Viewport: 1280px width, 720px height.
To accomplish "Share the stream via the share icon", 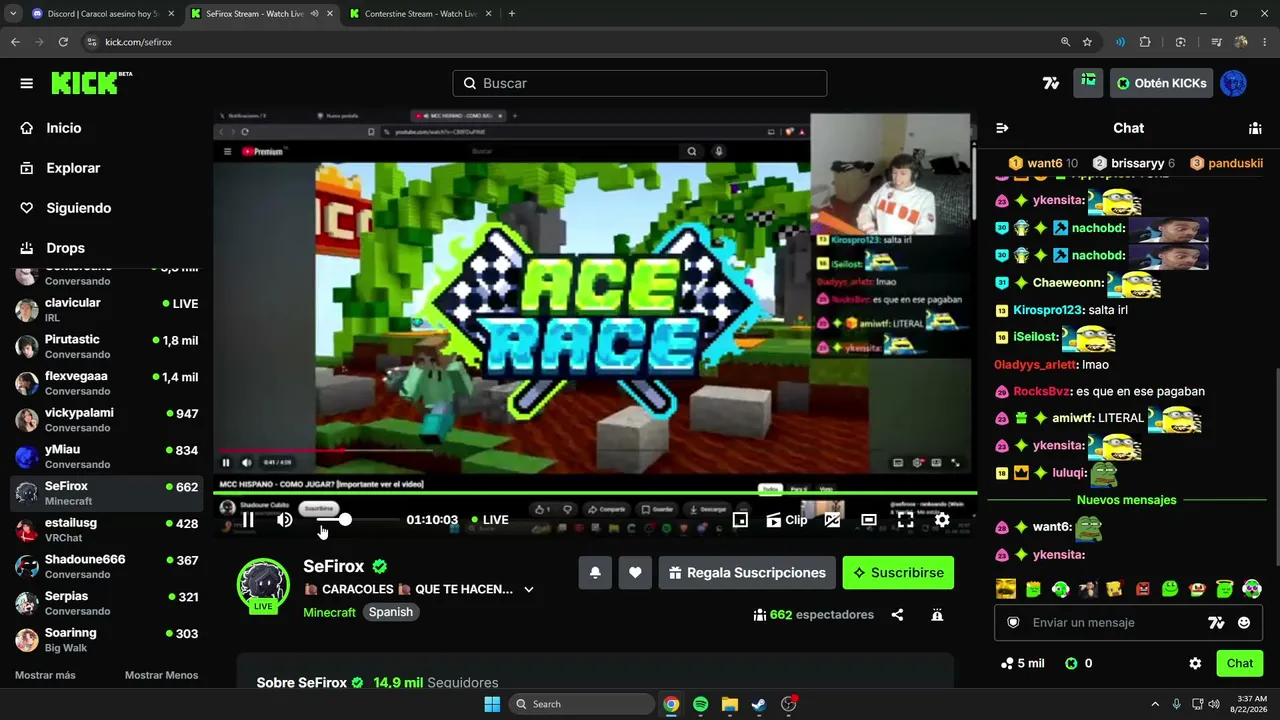I will [x=897, y=615].
